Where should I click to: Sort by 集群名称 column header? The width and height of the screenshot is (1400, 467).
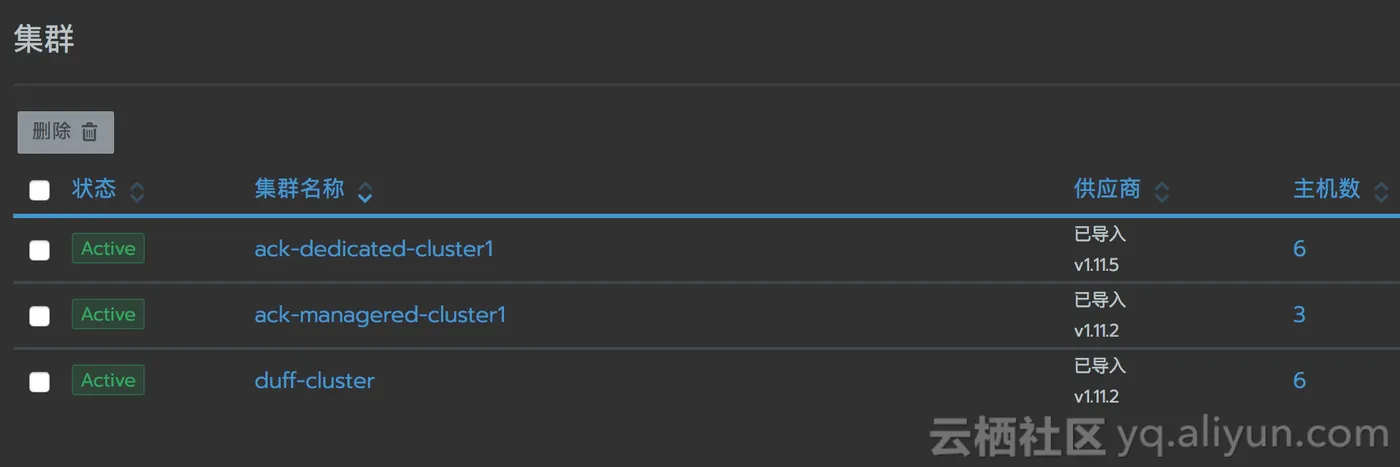pyautogui.click(x=299, y=189)
